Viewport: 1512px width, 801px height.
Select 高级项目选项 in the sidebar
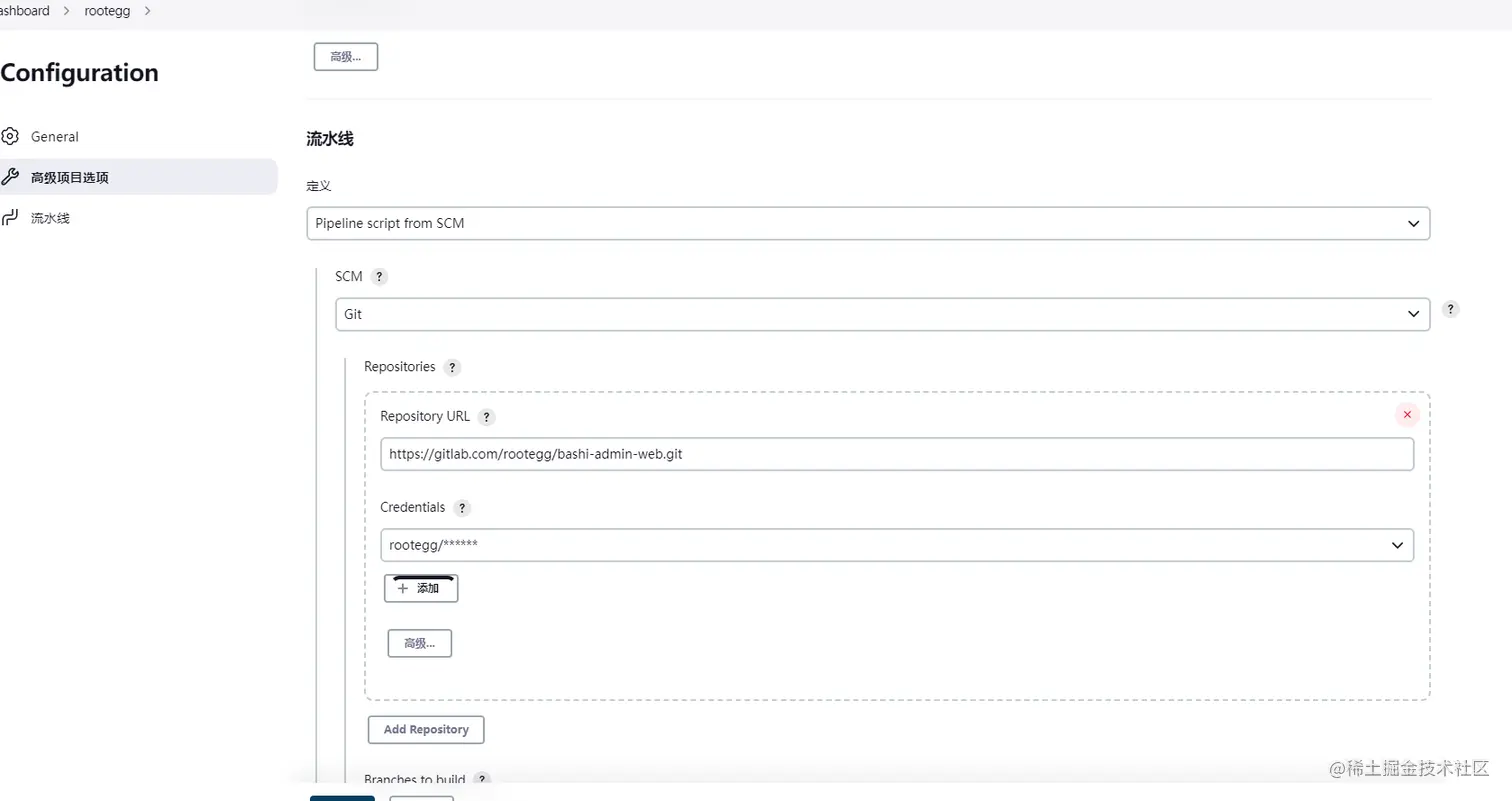click(137, 177)
